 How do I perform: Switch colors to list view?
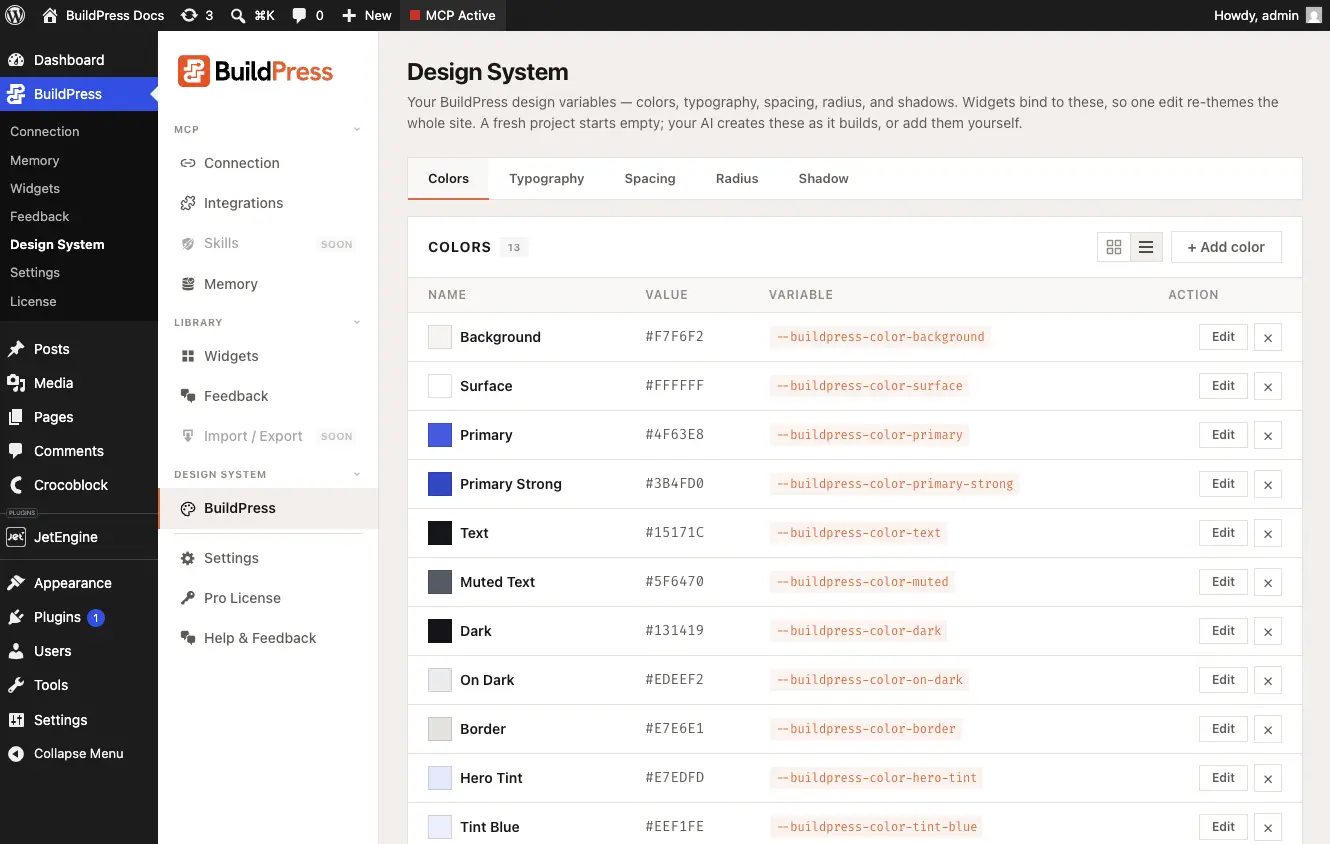coord(1146,247)
